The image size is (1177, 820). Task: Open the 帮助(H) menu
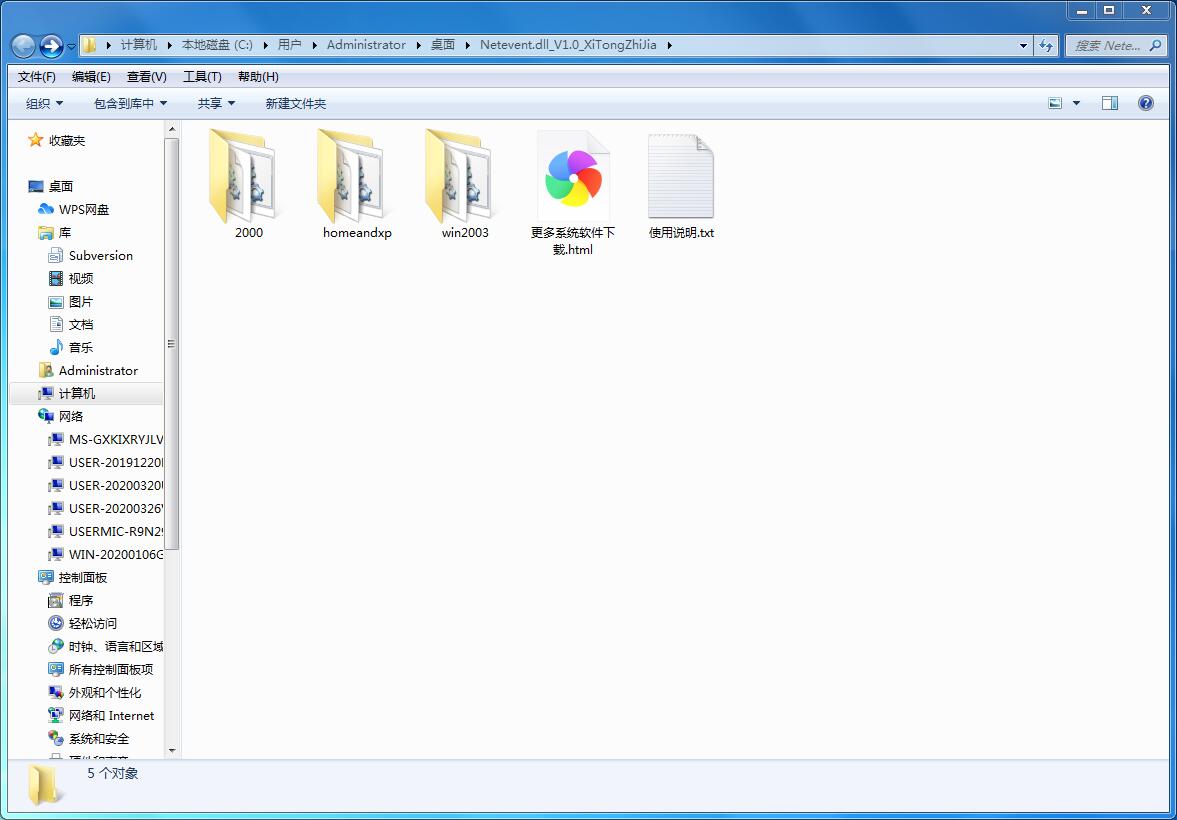pos(258,77)
